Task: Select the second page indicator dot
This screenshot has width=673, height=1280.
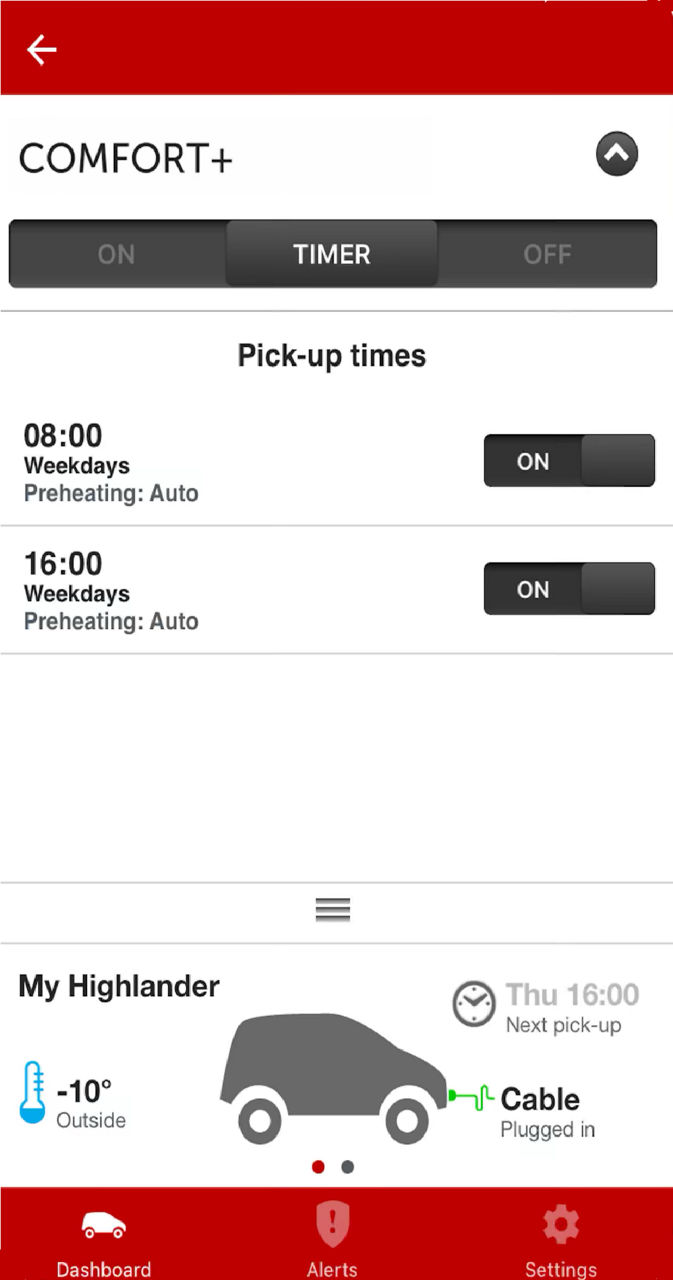Action: click(x=347, y=1166)
